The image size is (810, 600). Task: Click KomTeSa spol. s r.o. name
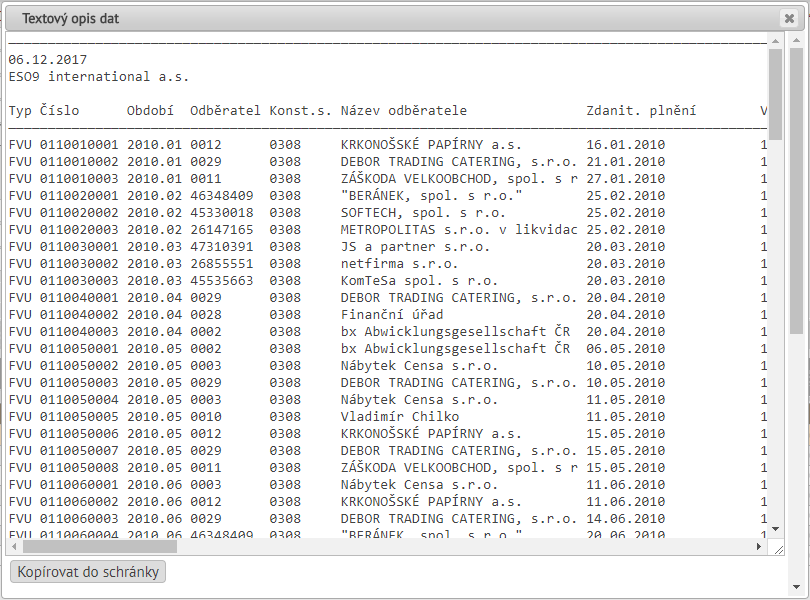tap(419, 281)
